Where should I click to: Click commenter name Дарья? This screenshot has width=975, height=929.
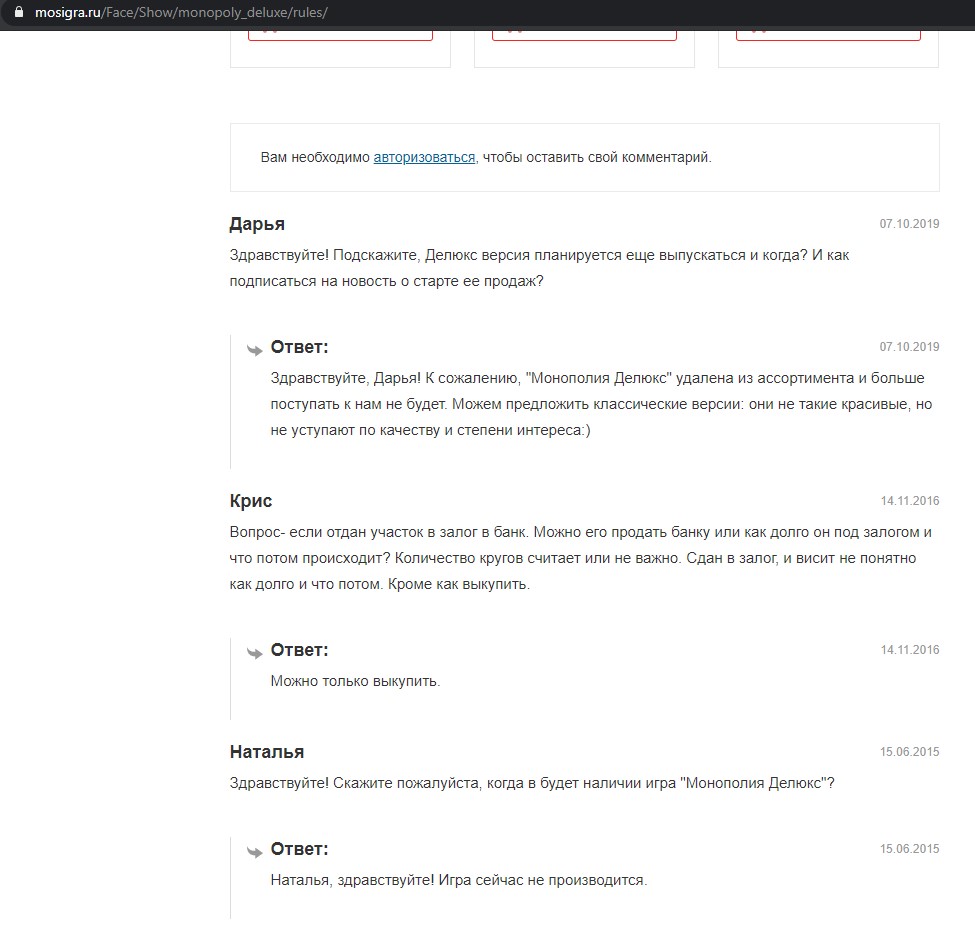[257, 224]
